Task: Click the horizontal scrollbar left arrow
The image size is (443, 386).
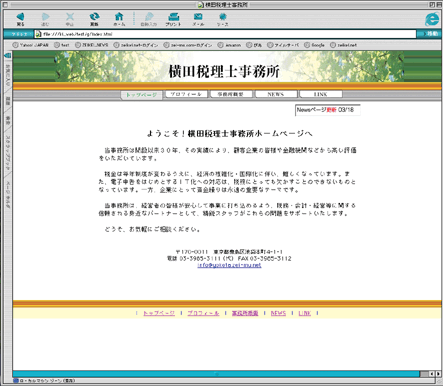Action: tap(432, 374)
